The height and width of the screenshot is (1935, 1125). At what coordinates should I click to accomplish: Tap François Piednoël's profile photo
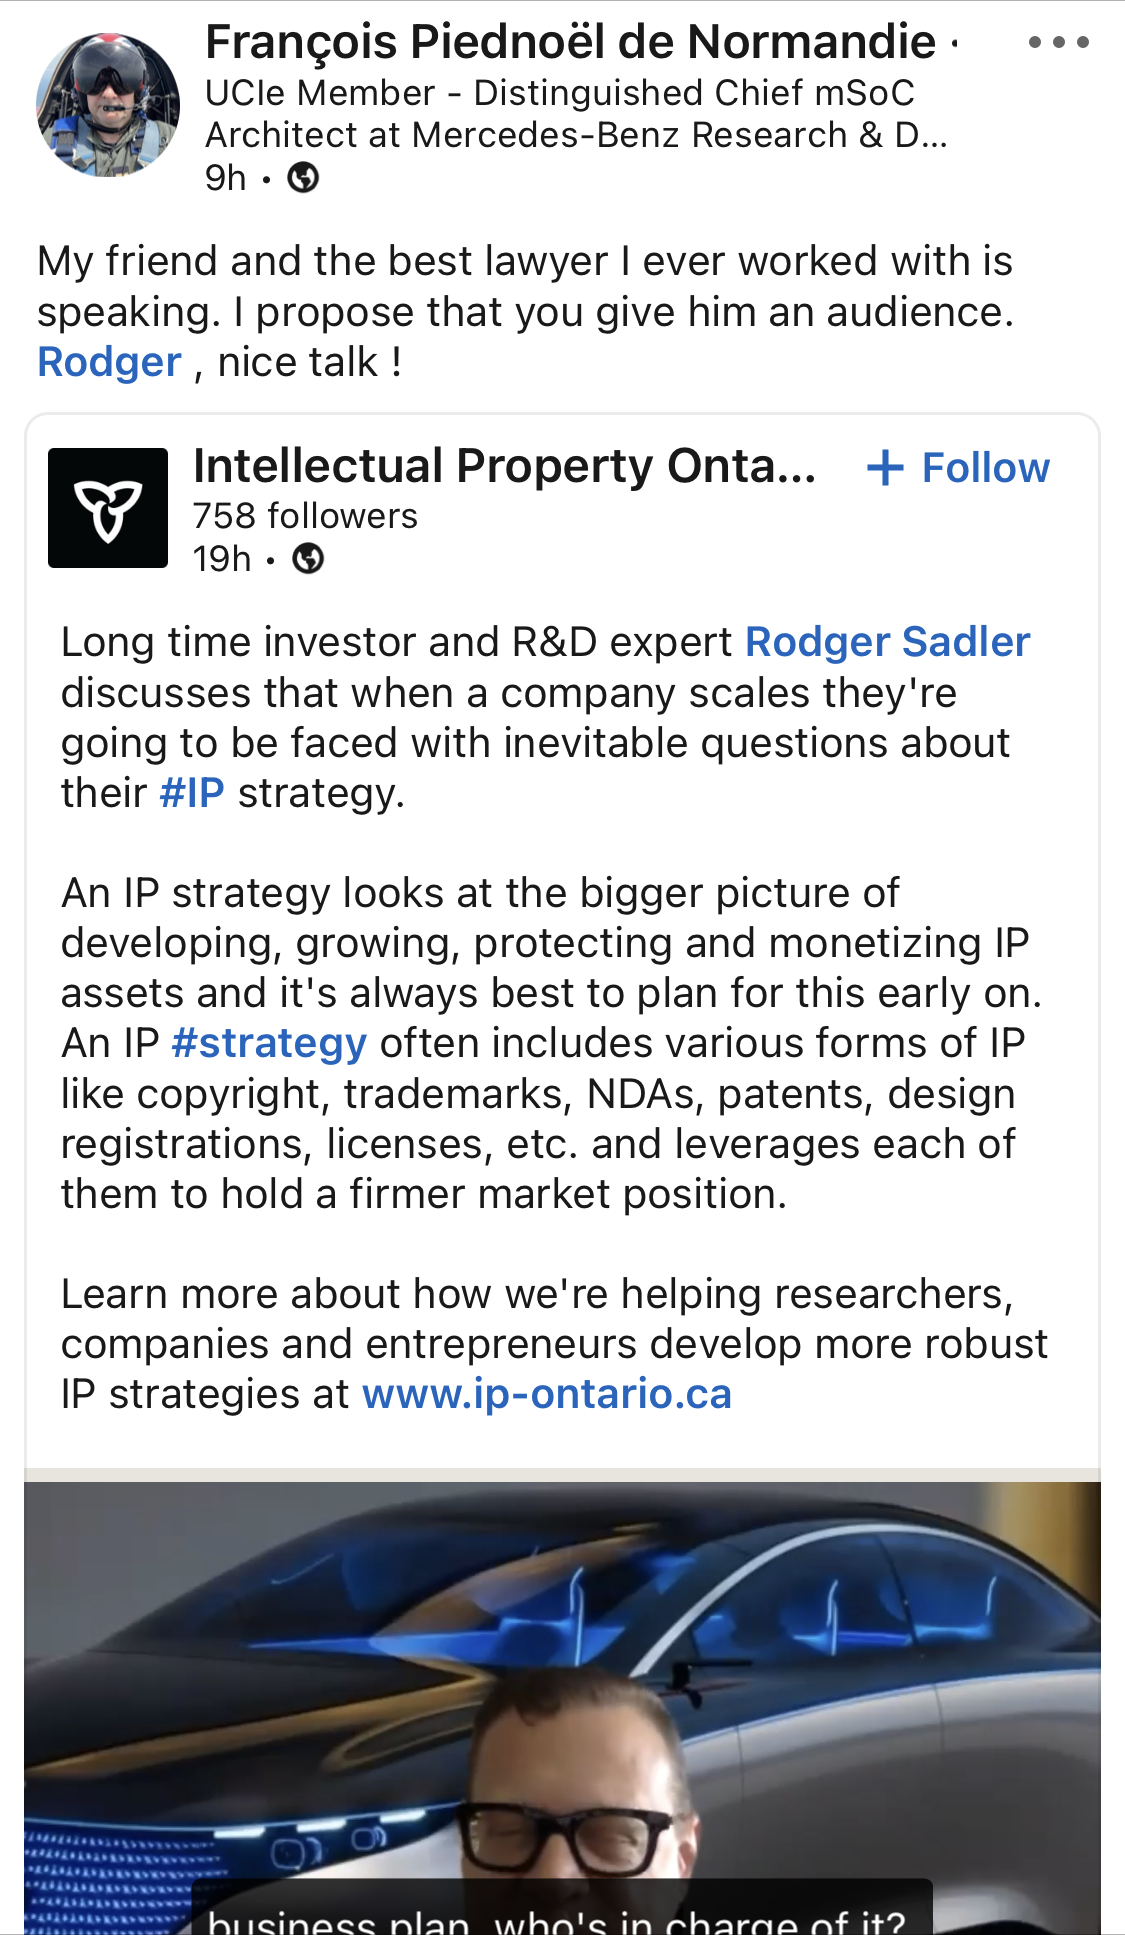[x=108, y=105]
